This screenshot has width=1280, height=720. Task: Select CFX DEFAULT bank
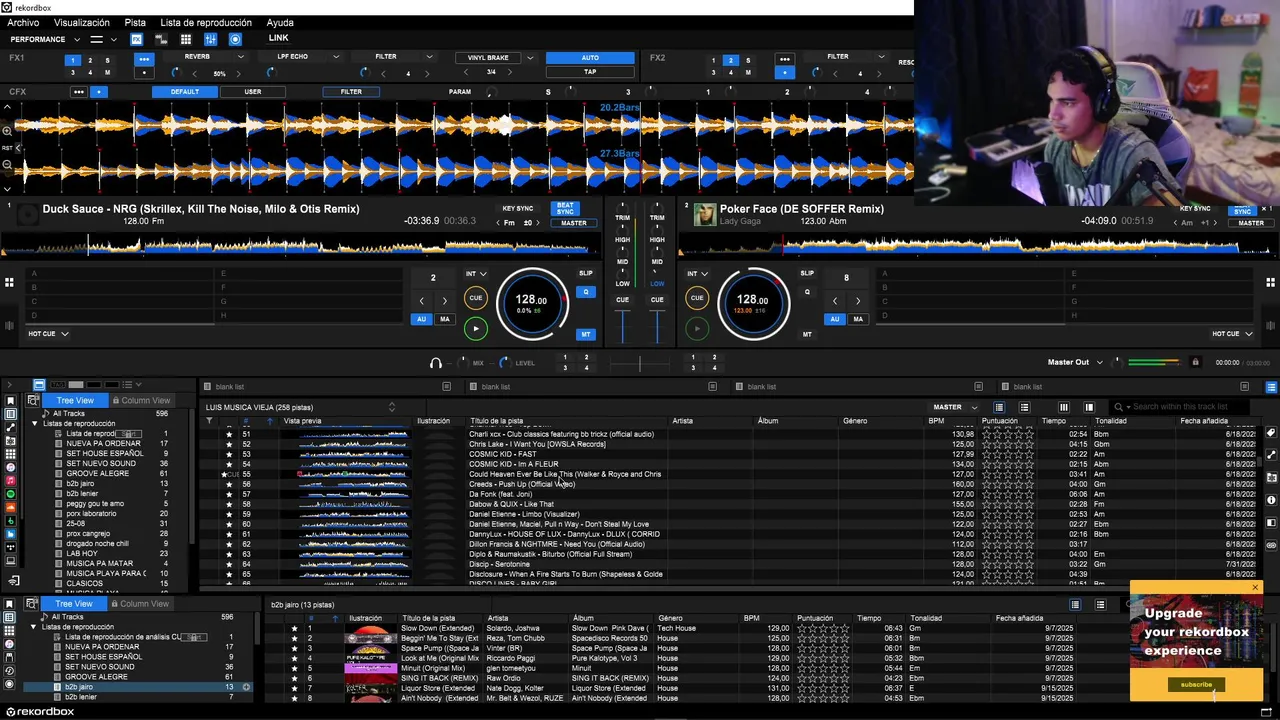pos(185,92)
